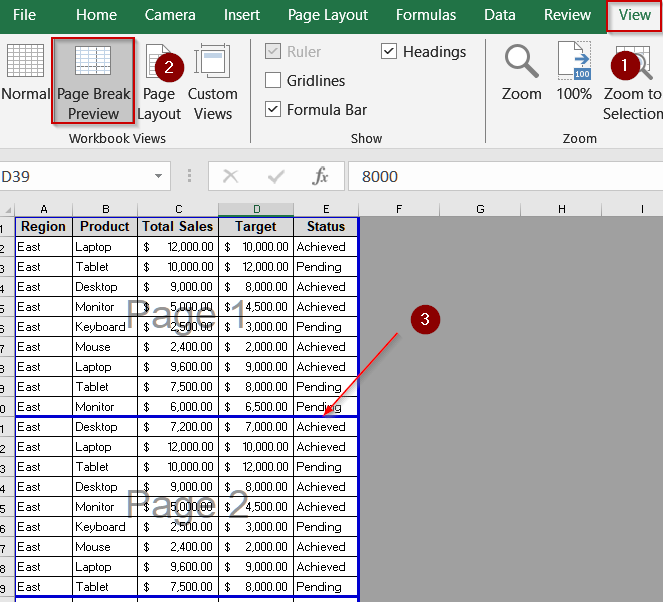Select the $6,000.00 Total Sales cell
This screenshot has height=602, width=663.
click(x=178, y=407)
